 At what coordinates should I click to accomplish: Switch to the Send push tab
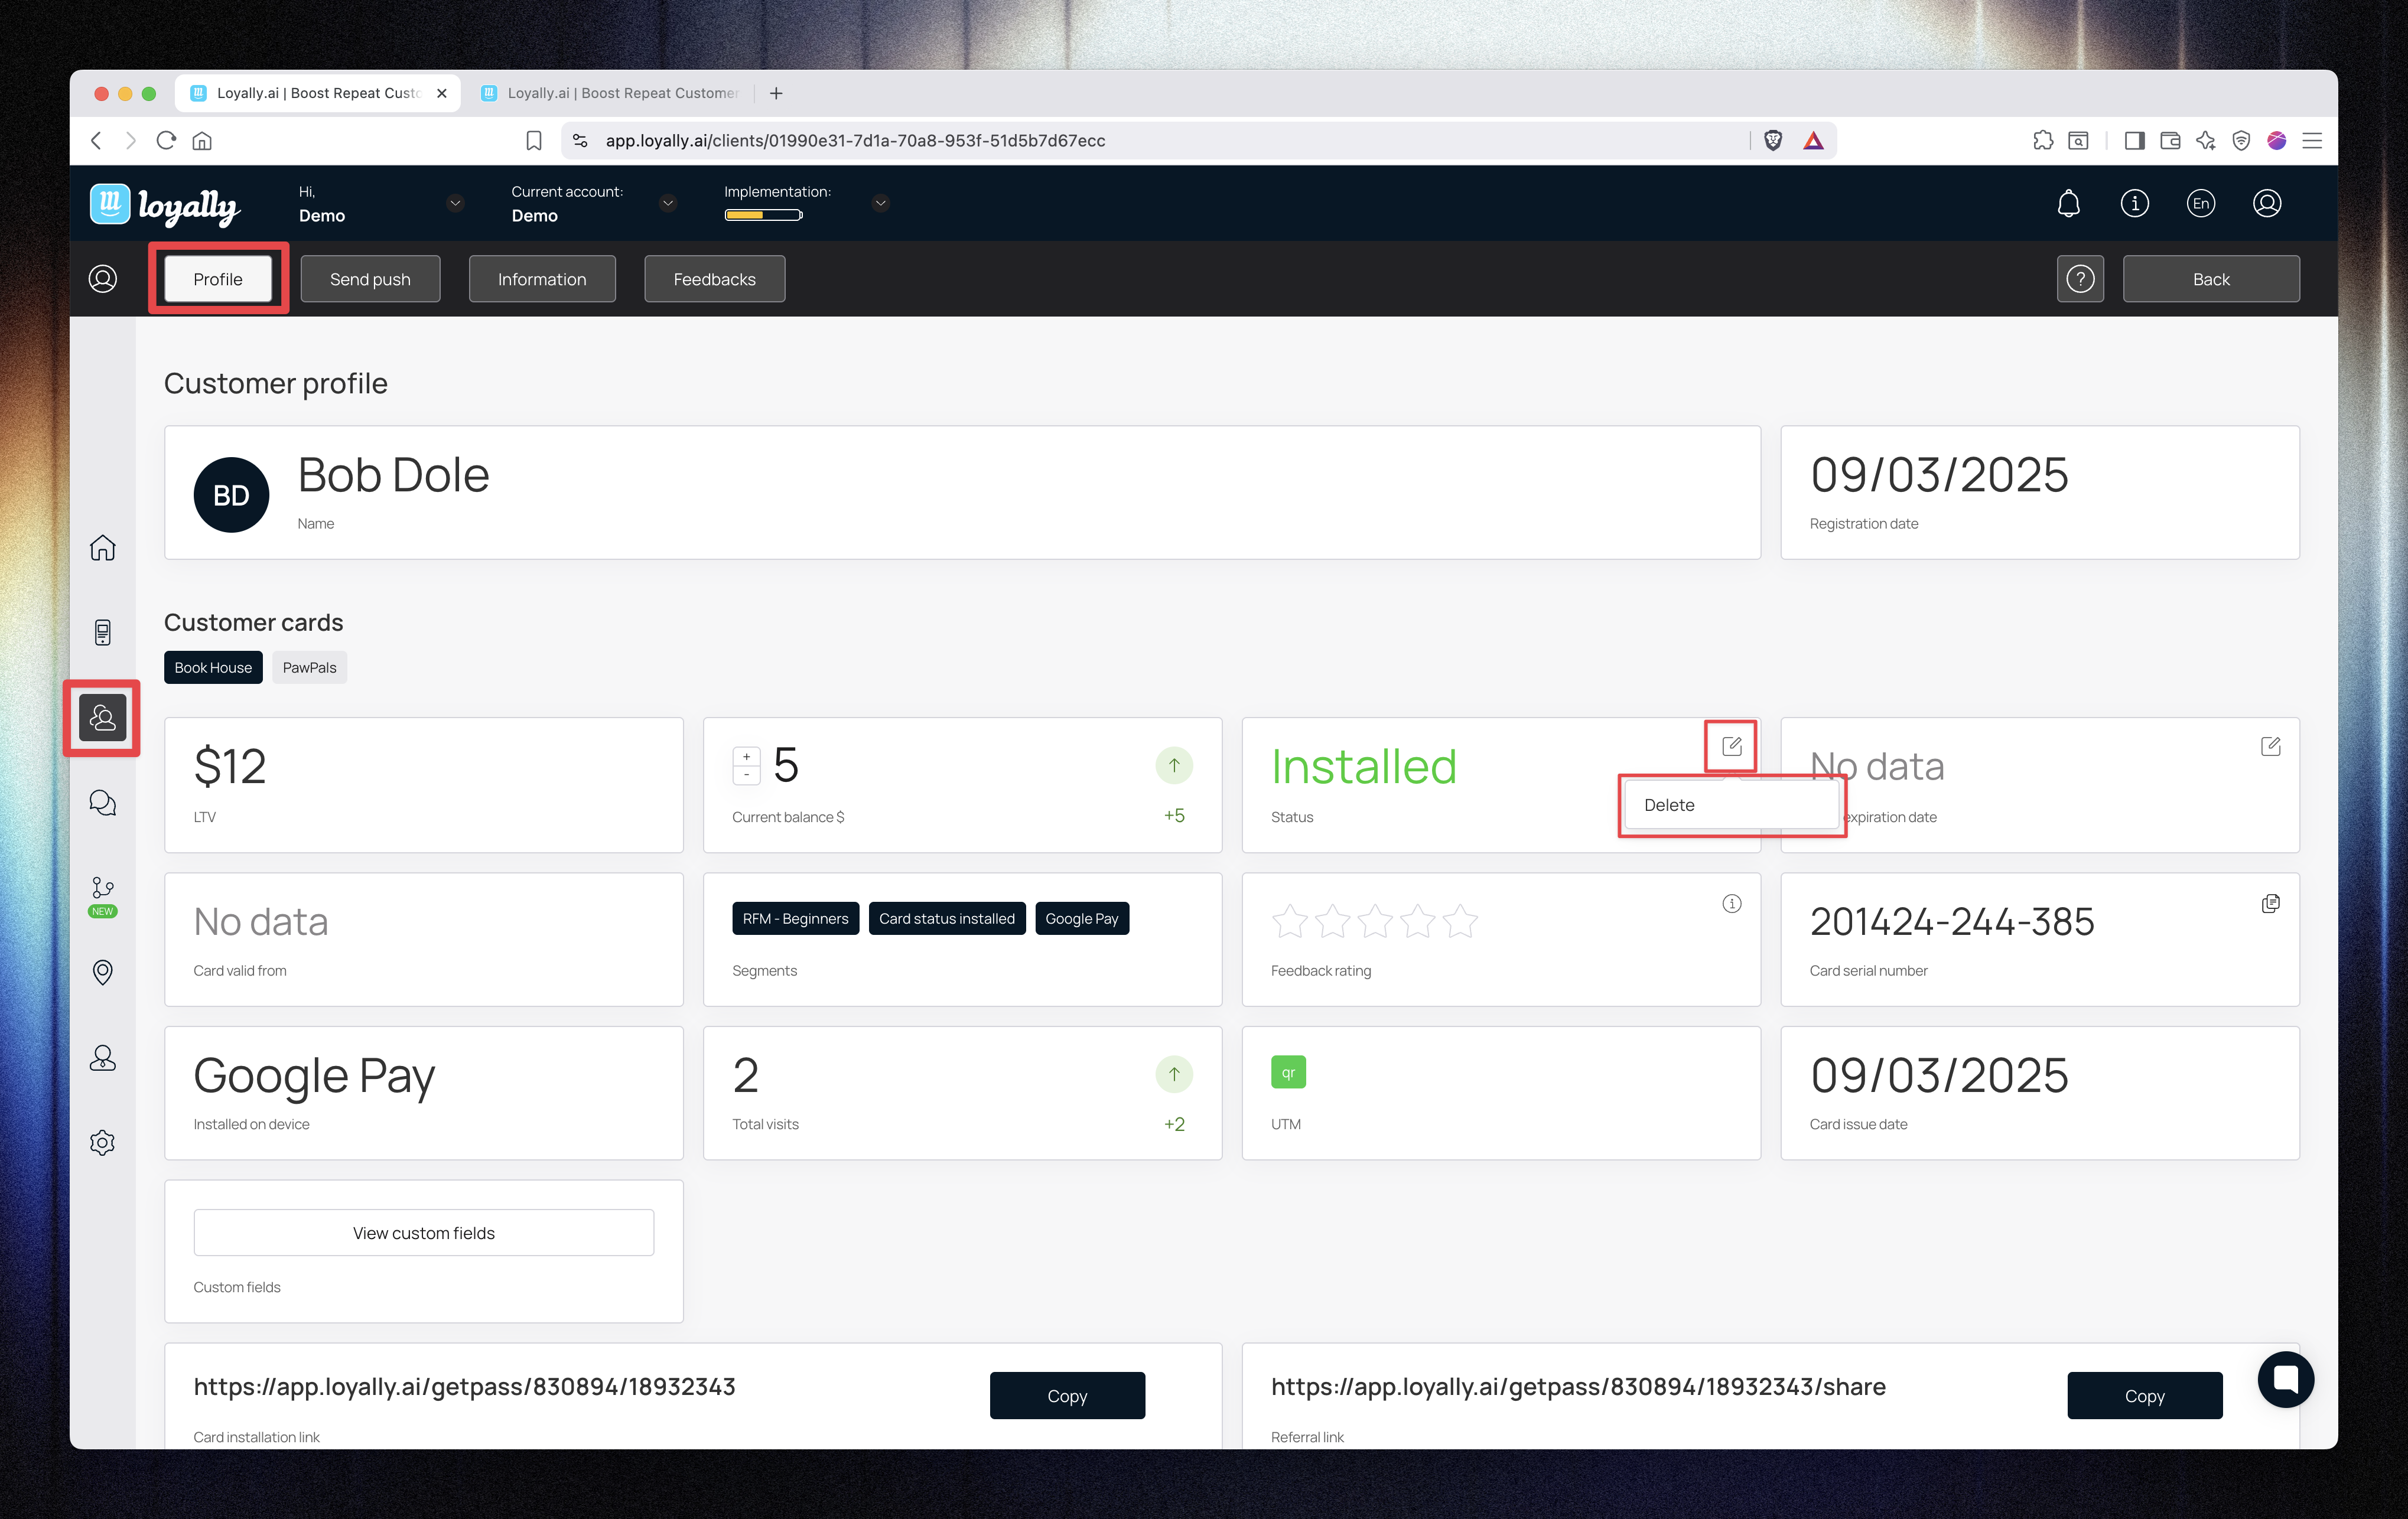pyautogui.click(x=370, y=279)
